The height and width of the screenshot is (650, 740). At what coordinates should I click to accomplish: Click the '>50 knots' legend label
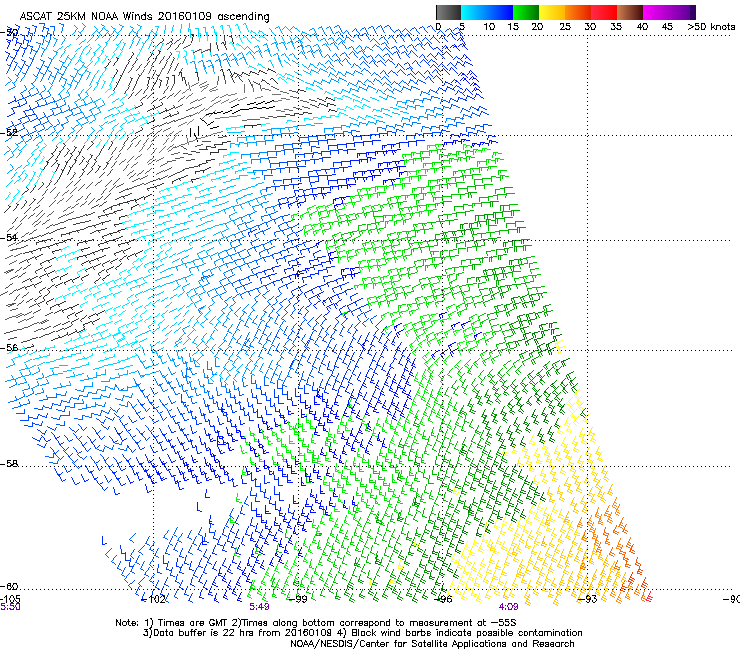click(711, 27)
